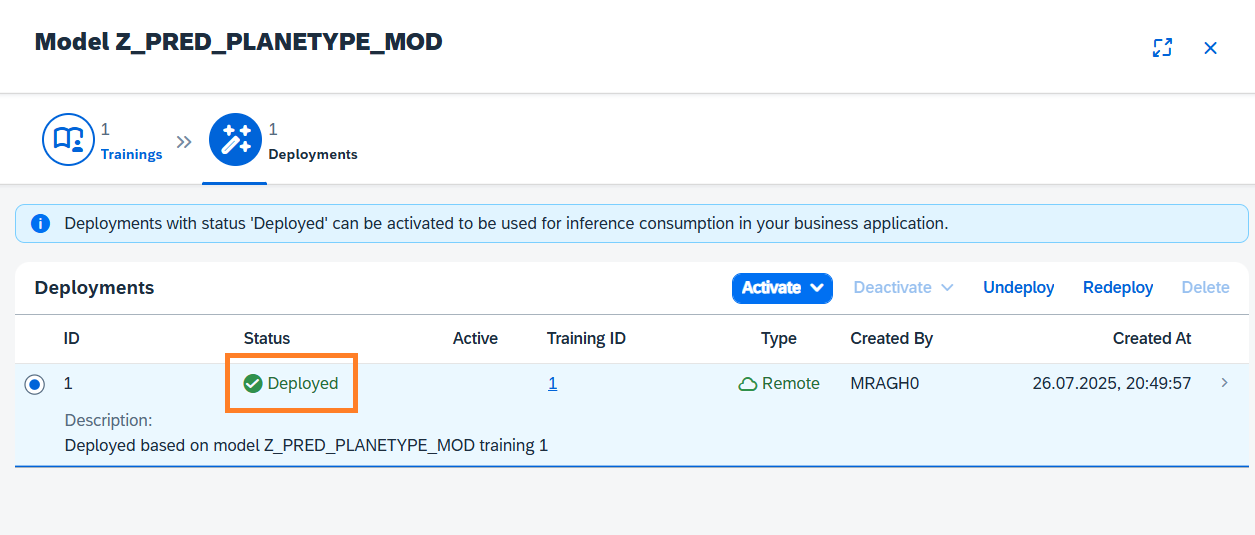Viewport: 1255px width, 535px height.
Task: Click the Remote cloud icon
Action: tap(747, 384)
